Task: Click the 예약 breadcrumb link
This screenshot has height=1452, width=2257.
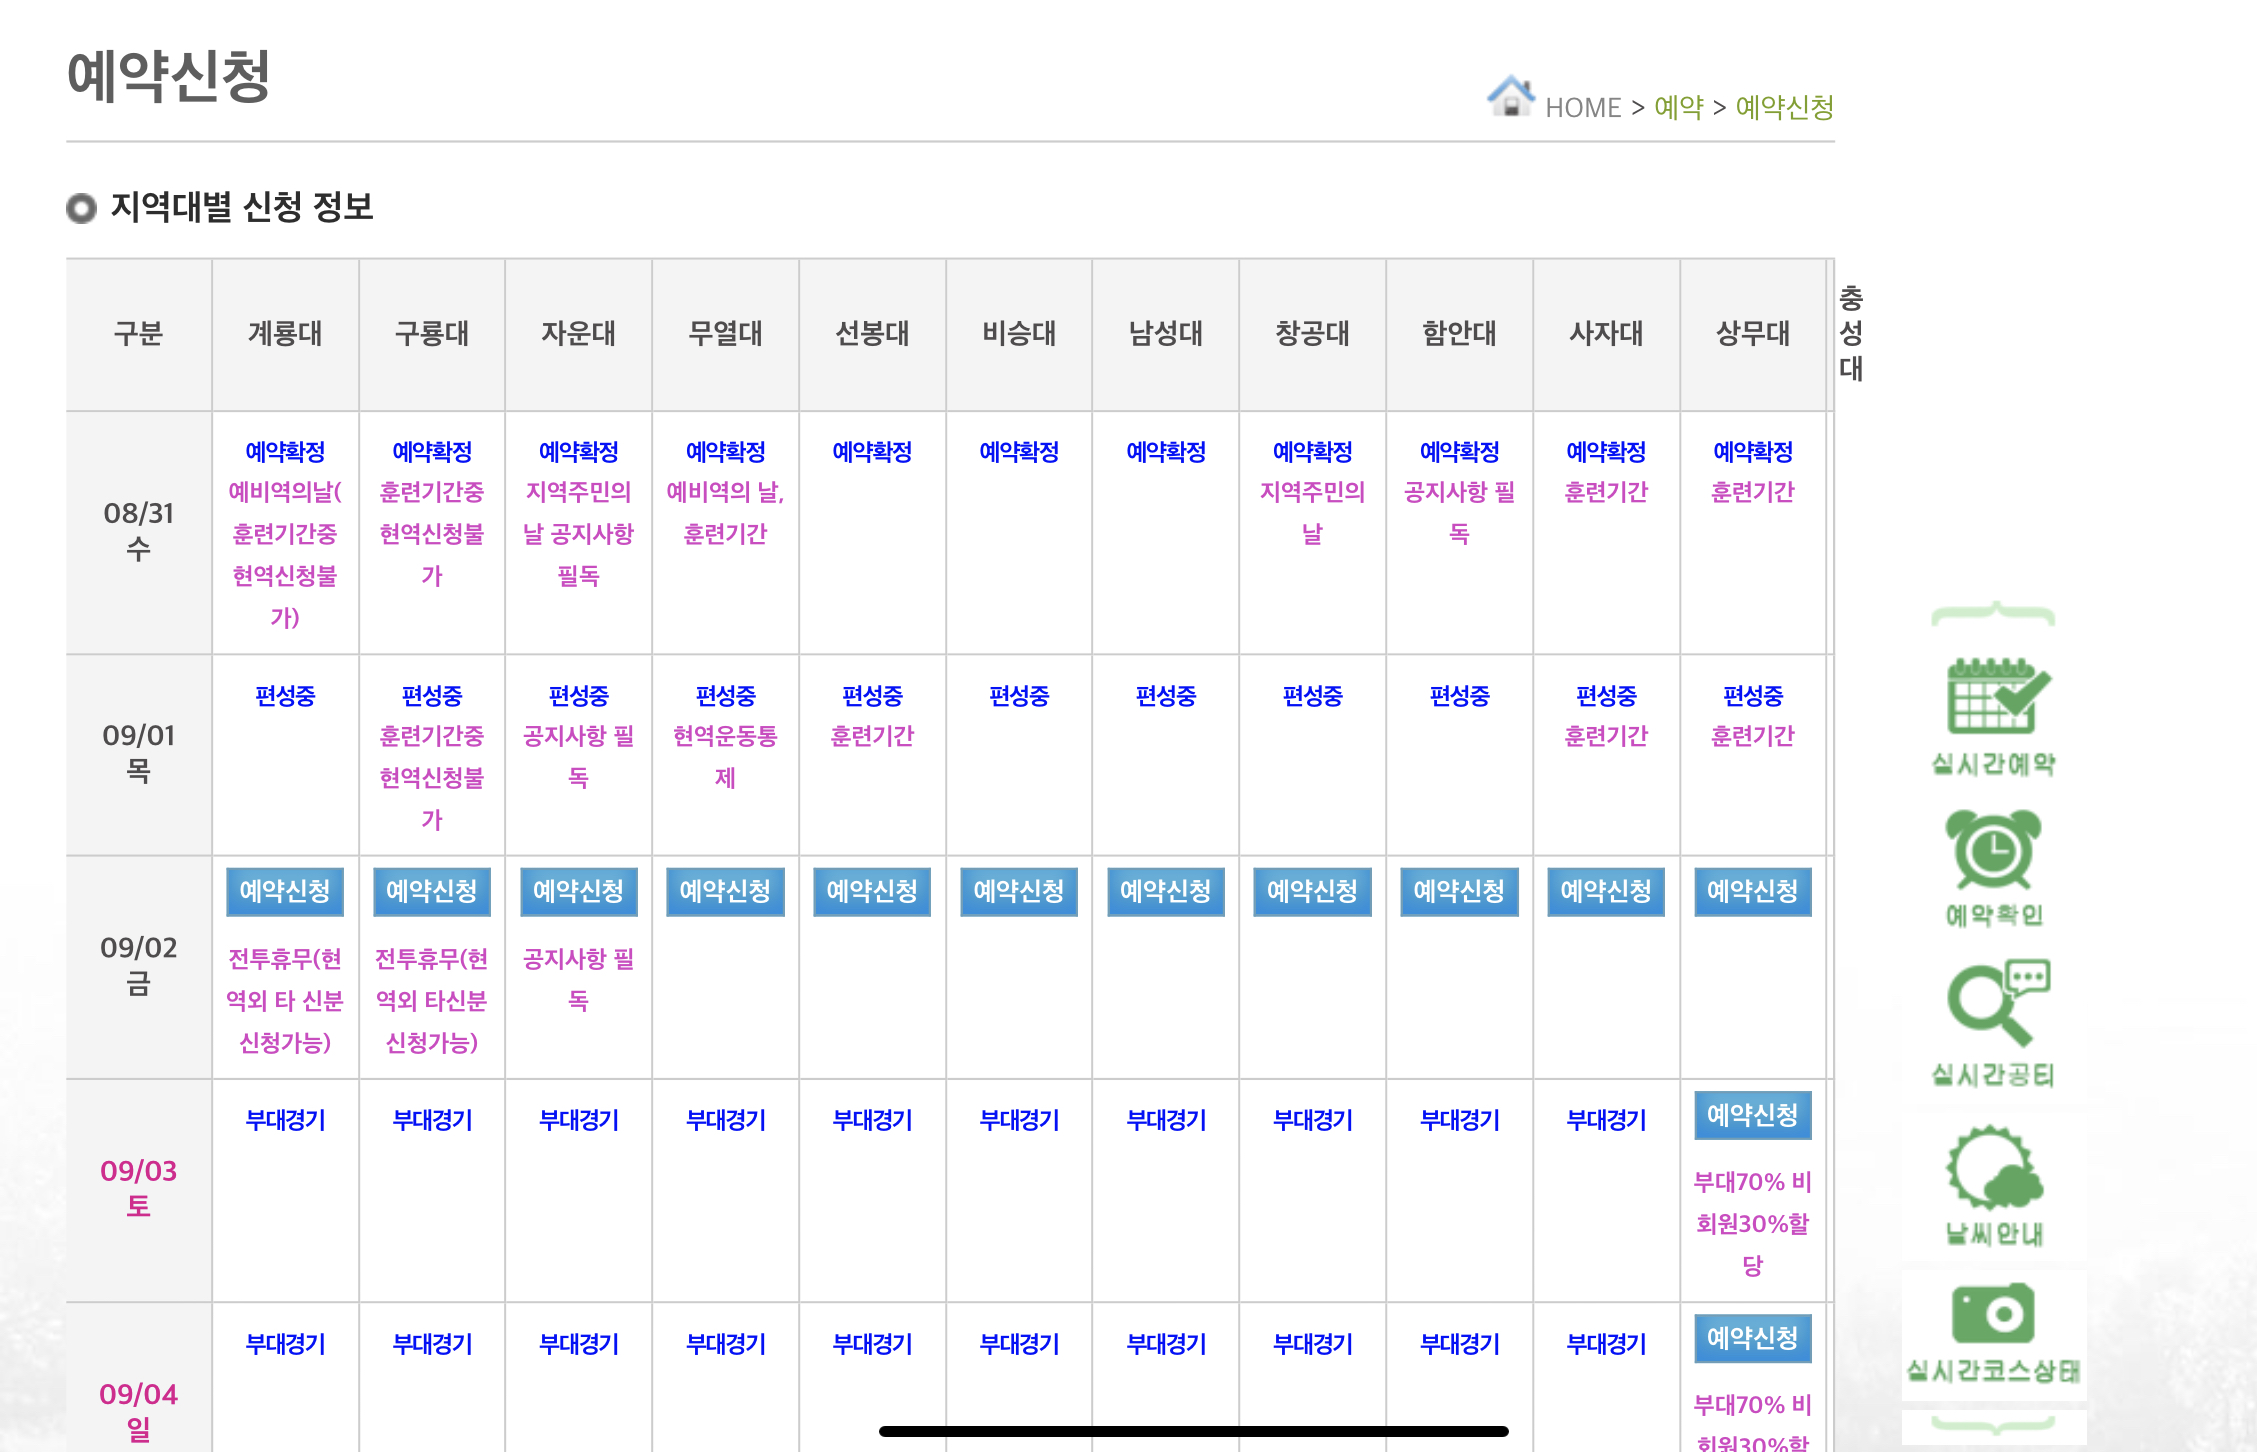Action: (1678, 107)
